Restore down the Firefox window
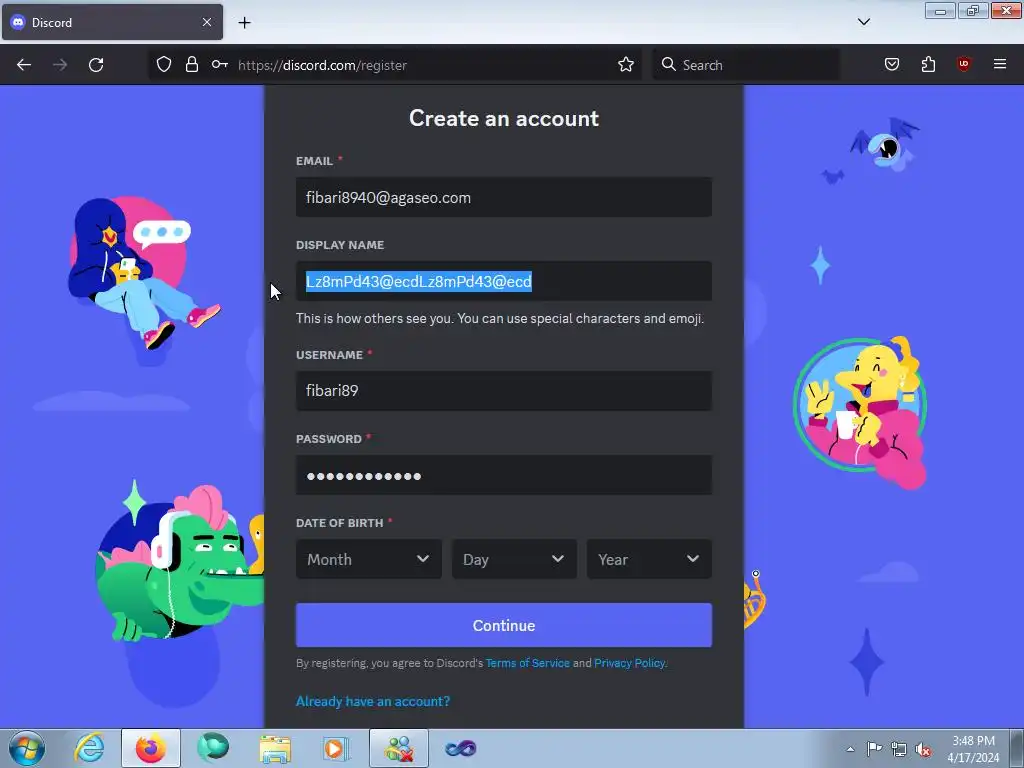1024x768 pixels. [x=972, y=10]
